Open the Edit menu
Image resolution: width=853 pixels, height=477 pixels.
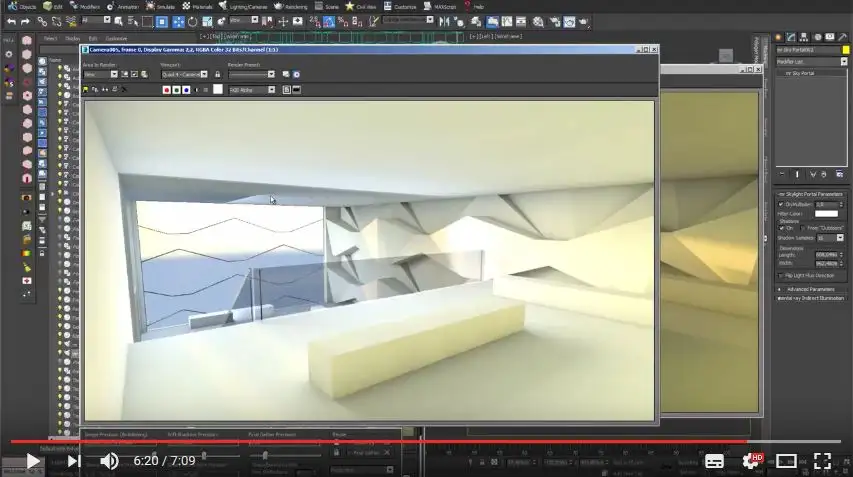pyautogui.click(x=53, y=7)
